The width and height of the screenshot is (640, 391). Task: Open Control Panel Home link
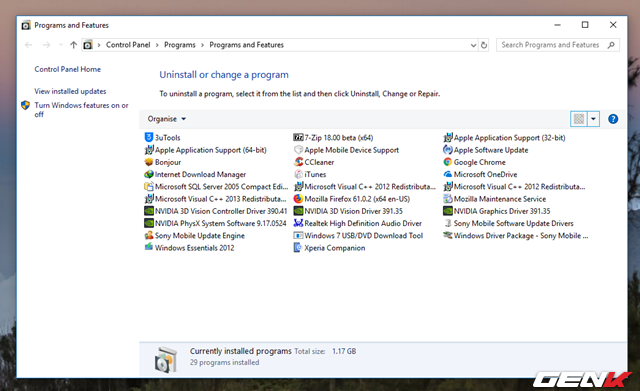point(67,69)
